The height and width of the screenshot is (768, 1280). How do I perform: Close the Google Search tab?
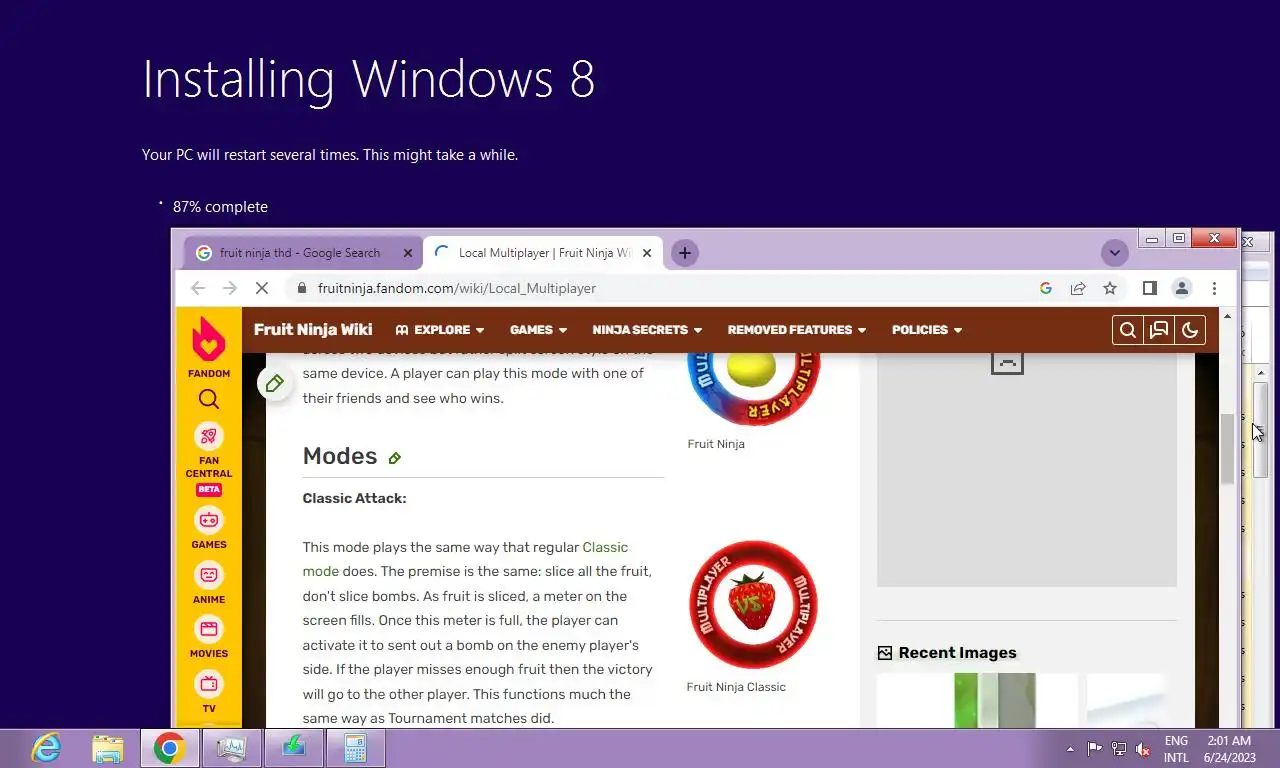point(407,253)
